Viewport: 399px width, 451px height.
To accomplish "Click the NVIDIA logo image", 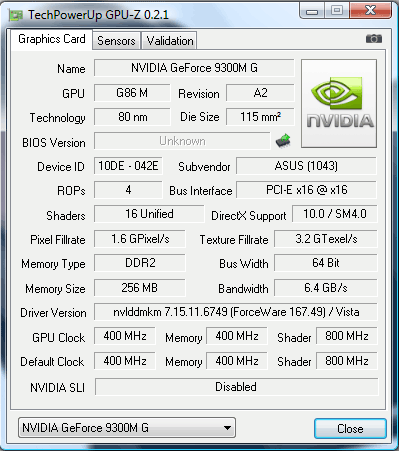I will 339,103.
